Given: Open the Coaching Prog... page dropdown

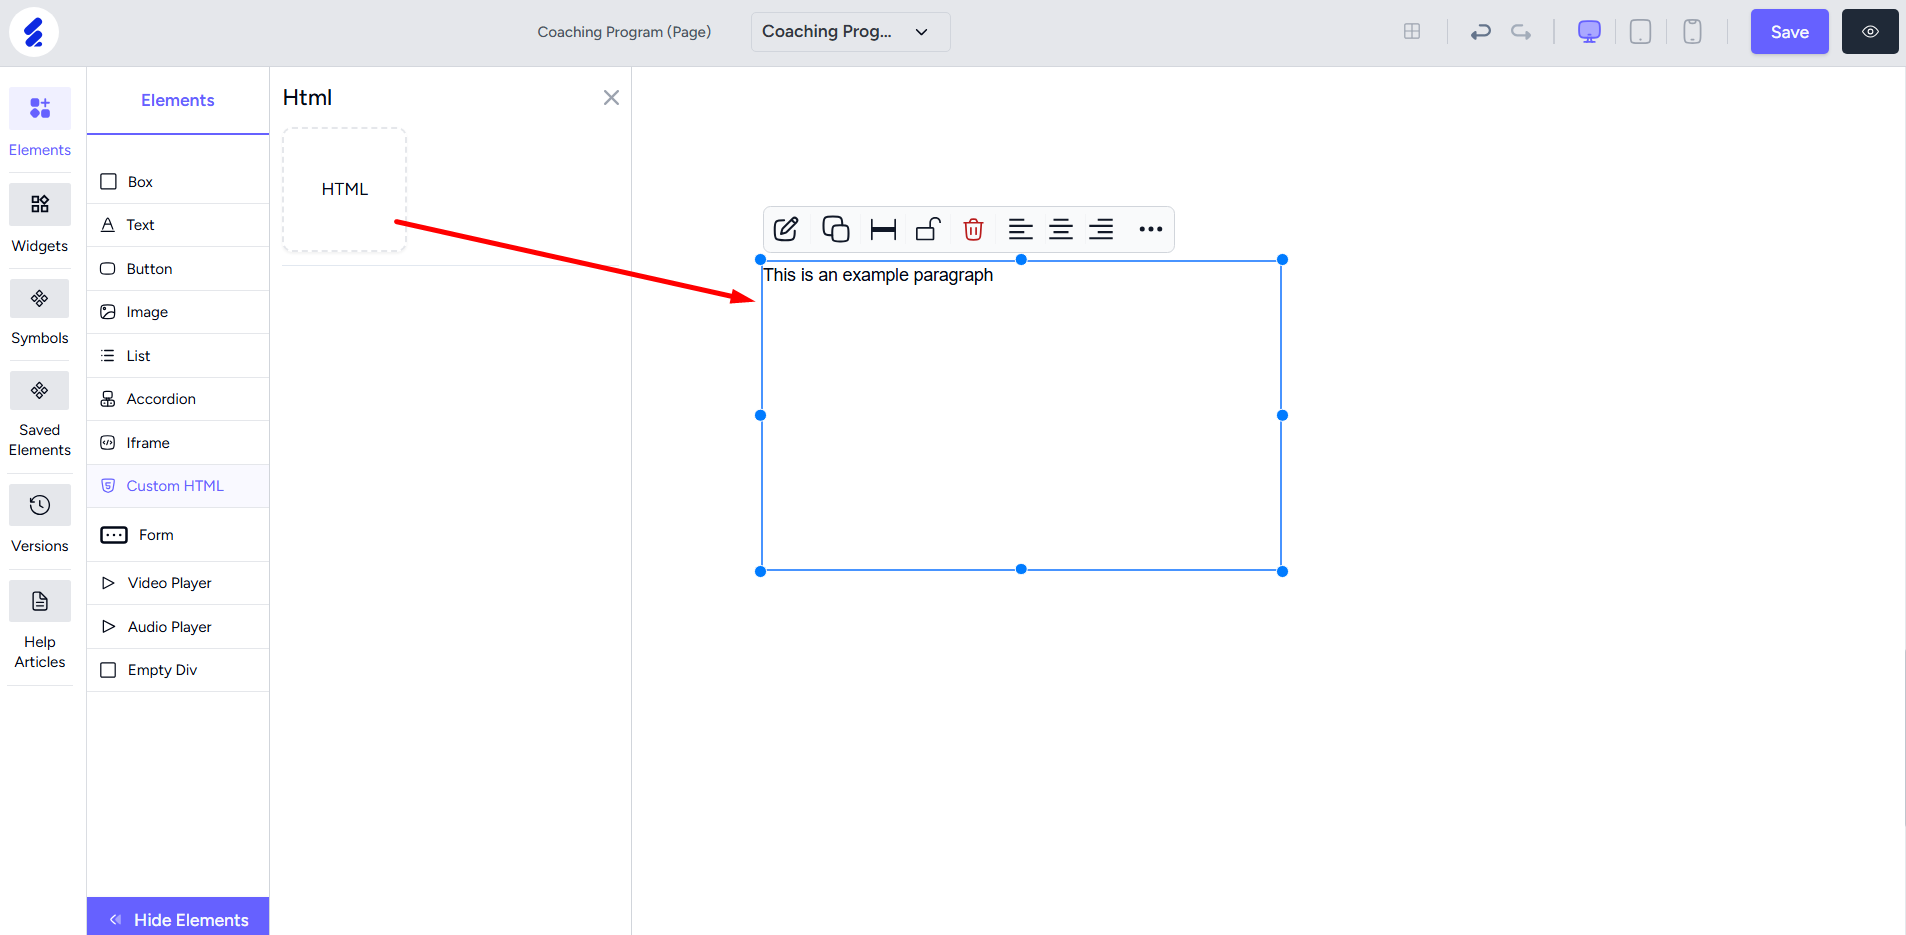Looking at the screenshot, I should point(850,32).
